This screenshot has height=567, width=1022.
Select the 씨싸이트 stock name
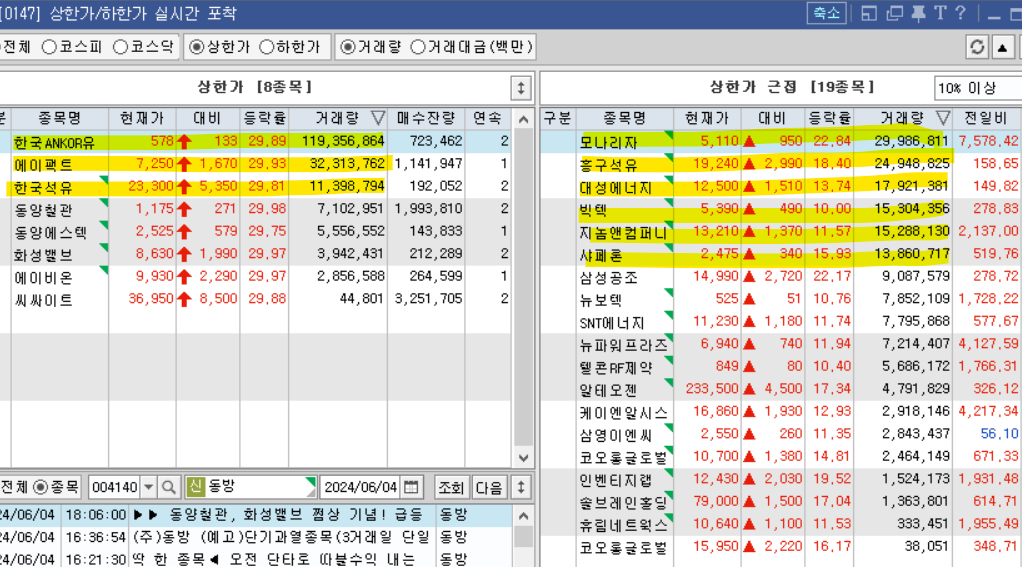click(x=43, y=300)
